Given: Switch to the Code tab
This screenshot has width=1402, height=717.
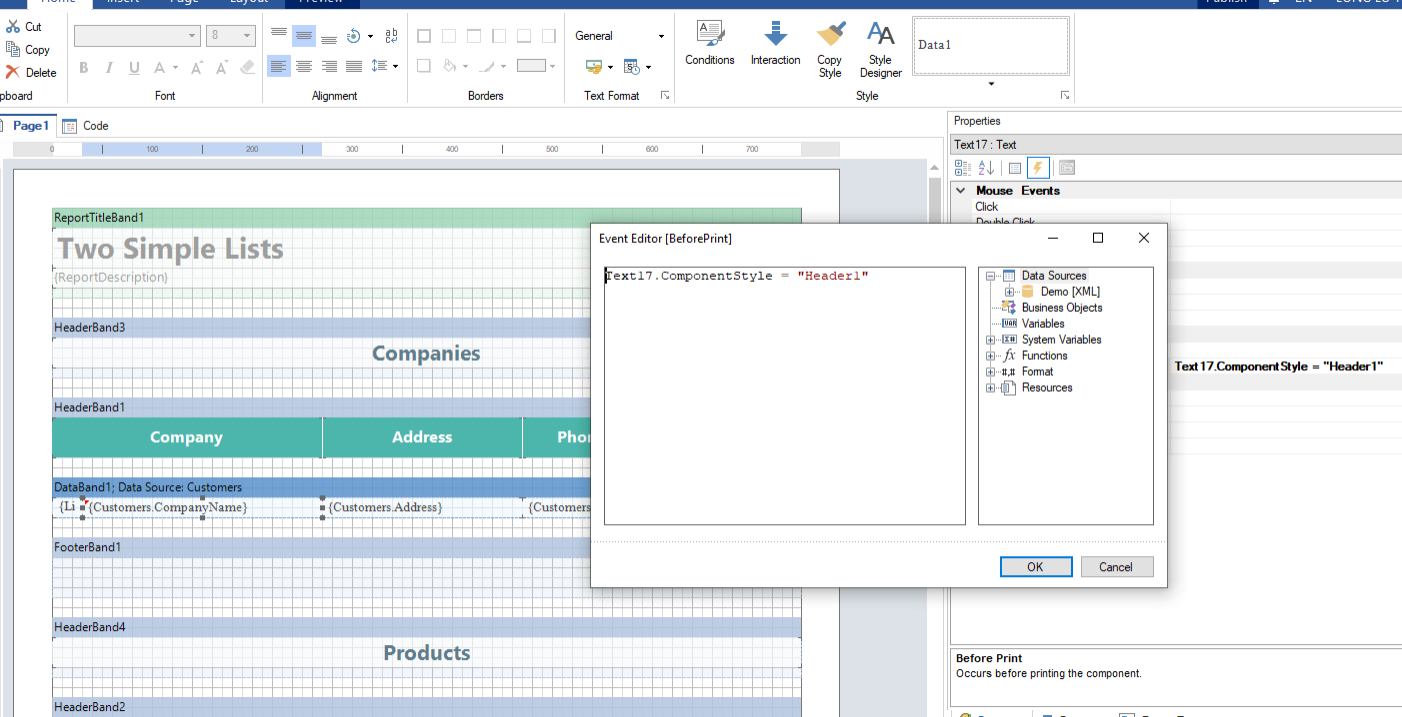Looking at the screenshot, I should (86, 125).
